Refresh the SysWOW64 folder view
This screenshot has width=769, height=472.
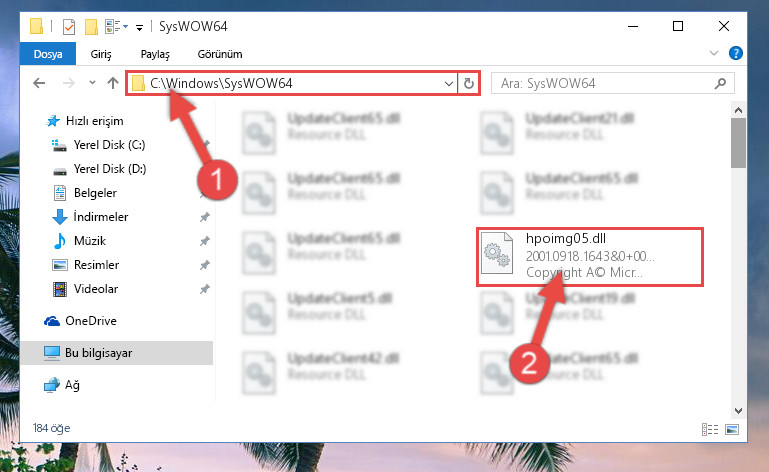click(x=469, y=83)
